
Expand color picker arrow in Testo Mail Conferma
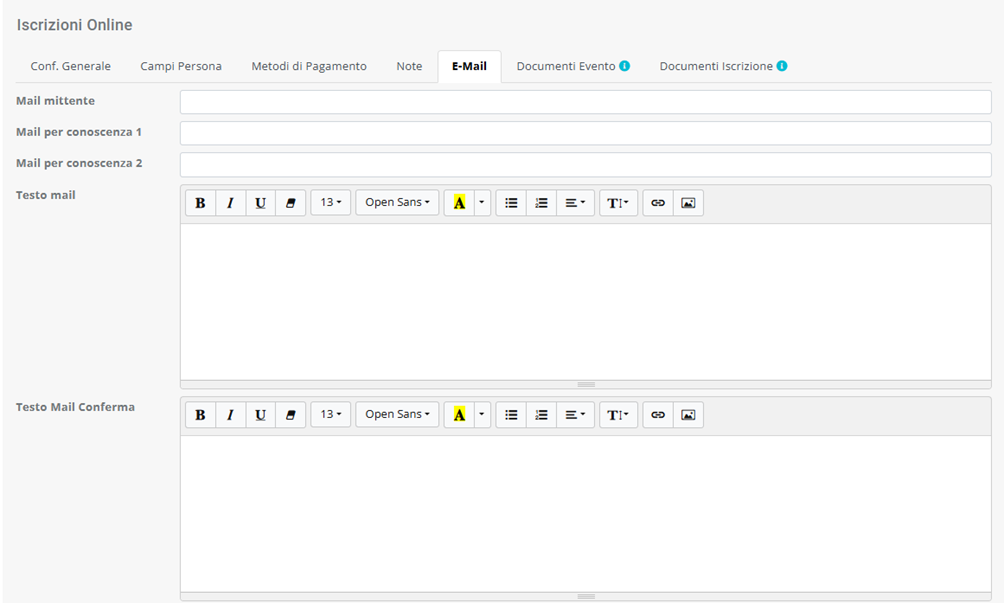pos(482,415)
